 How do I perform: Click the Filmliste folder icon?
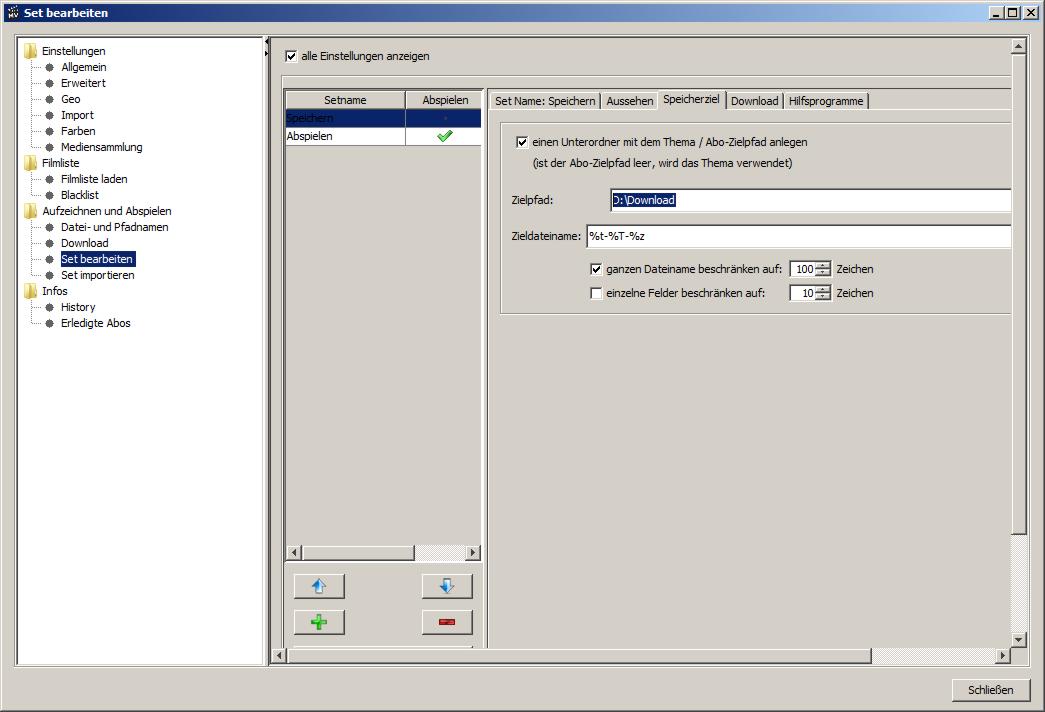tap(31, 163)
